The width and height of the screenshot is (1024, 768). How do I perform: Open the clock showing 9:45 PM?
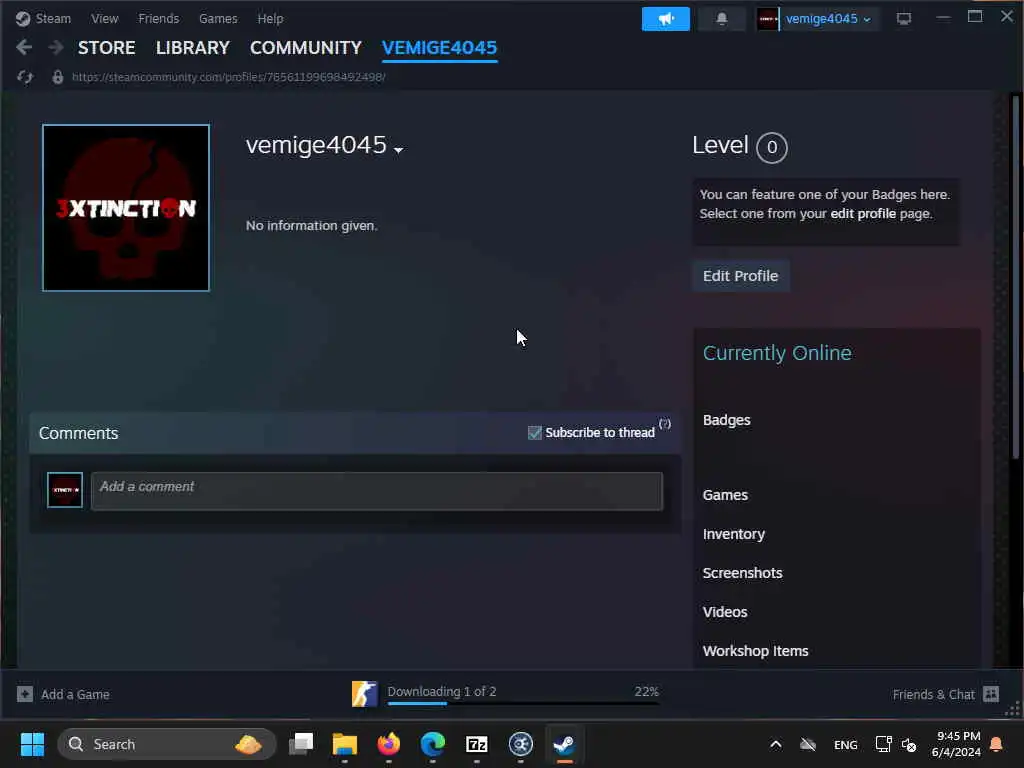click(x=957, y=744)
